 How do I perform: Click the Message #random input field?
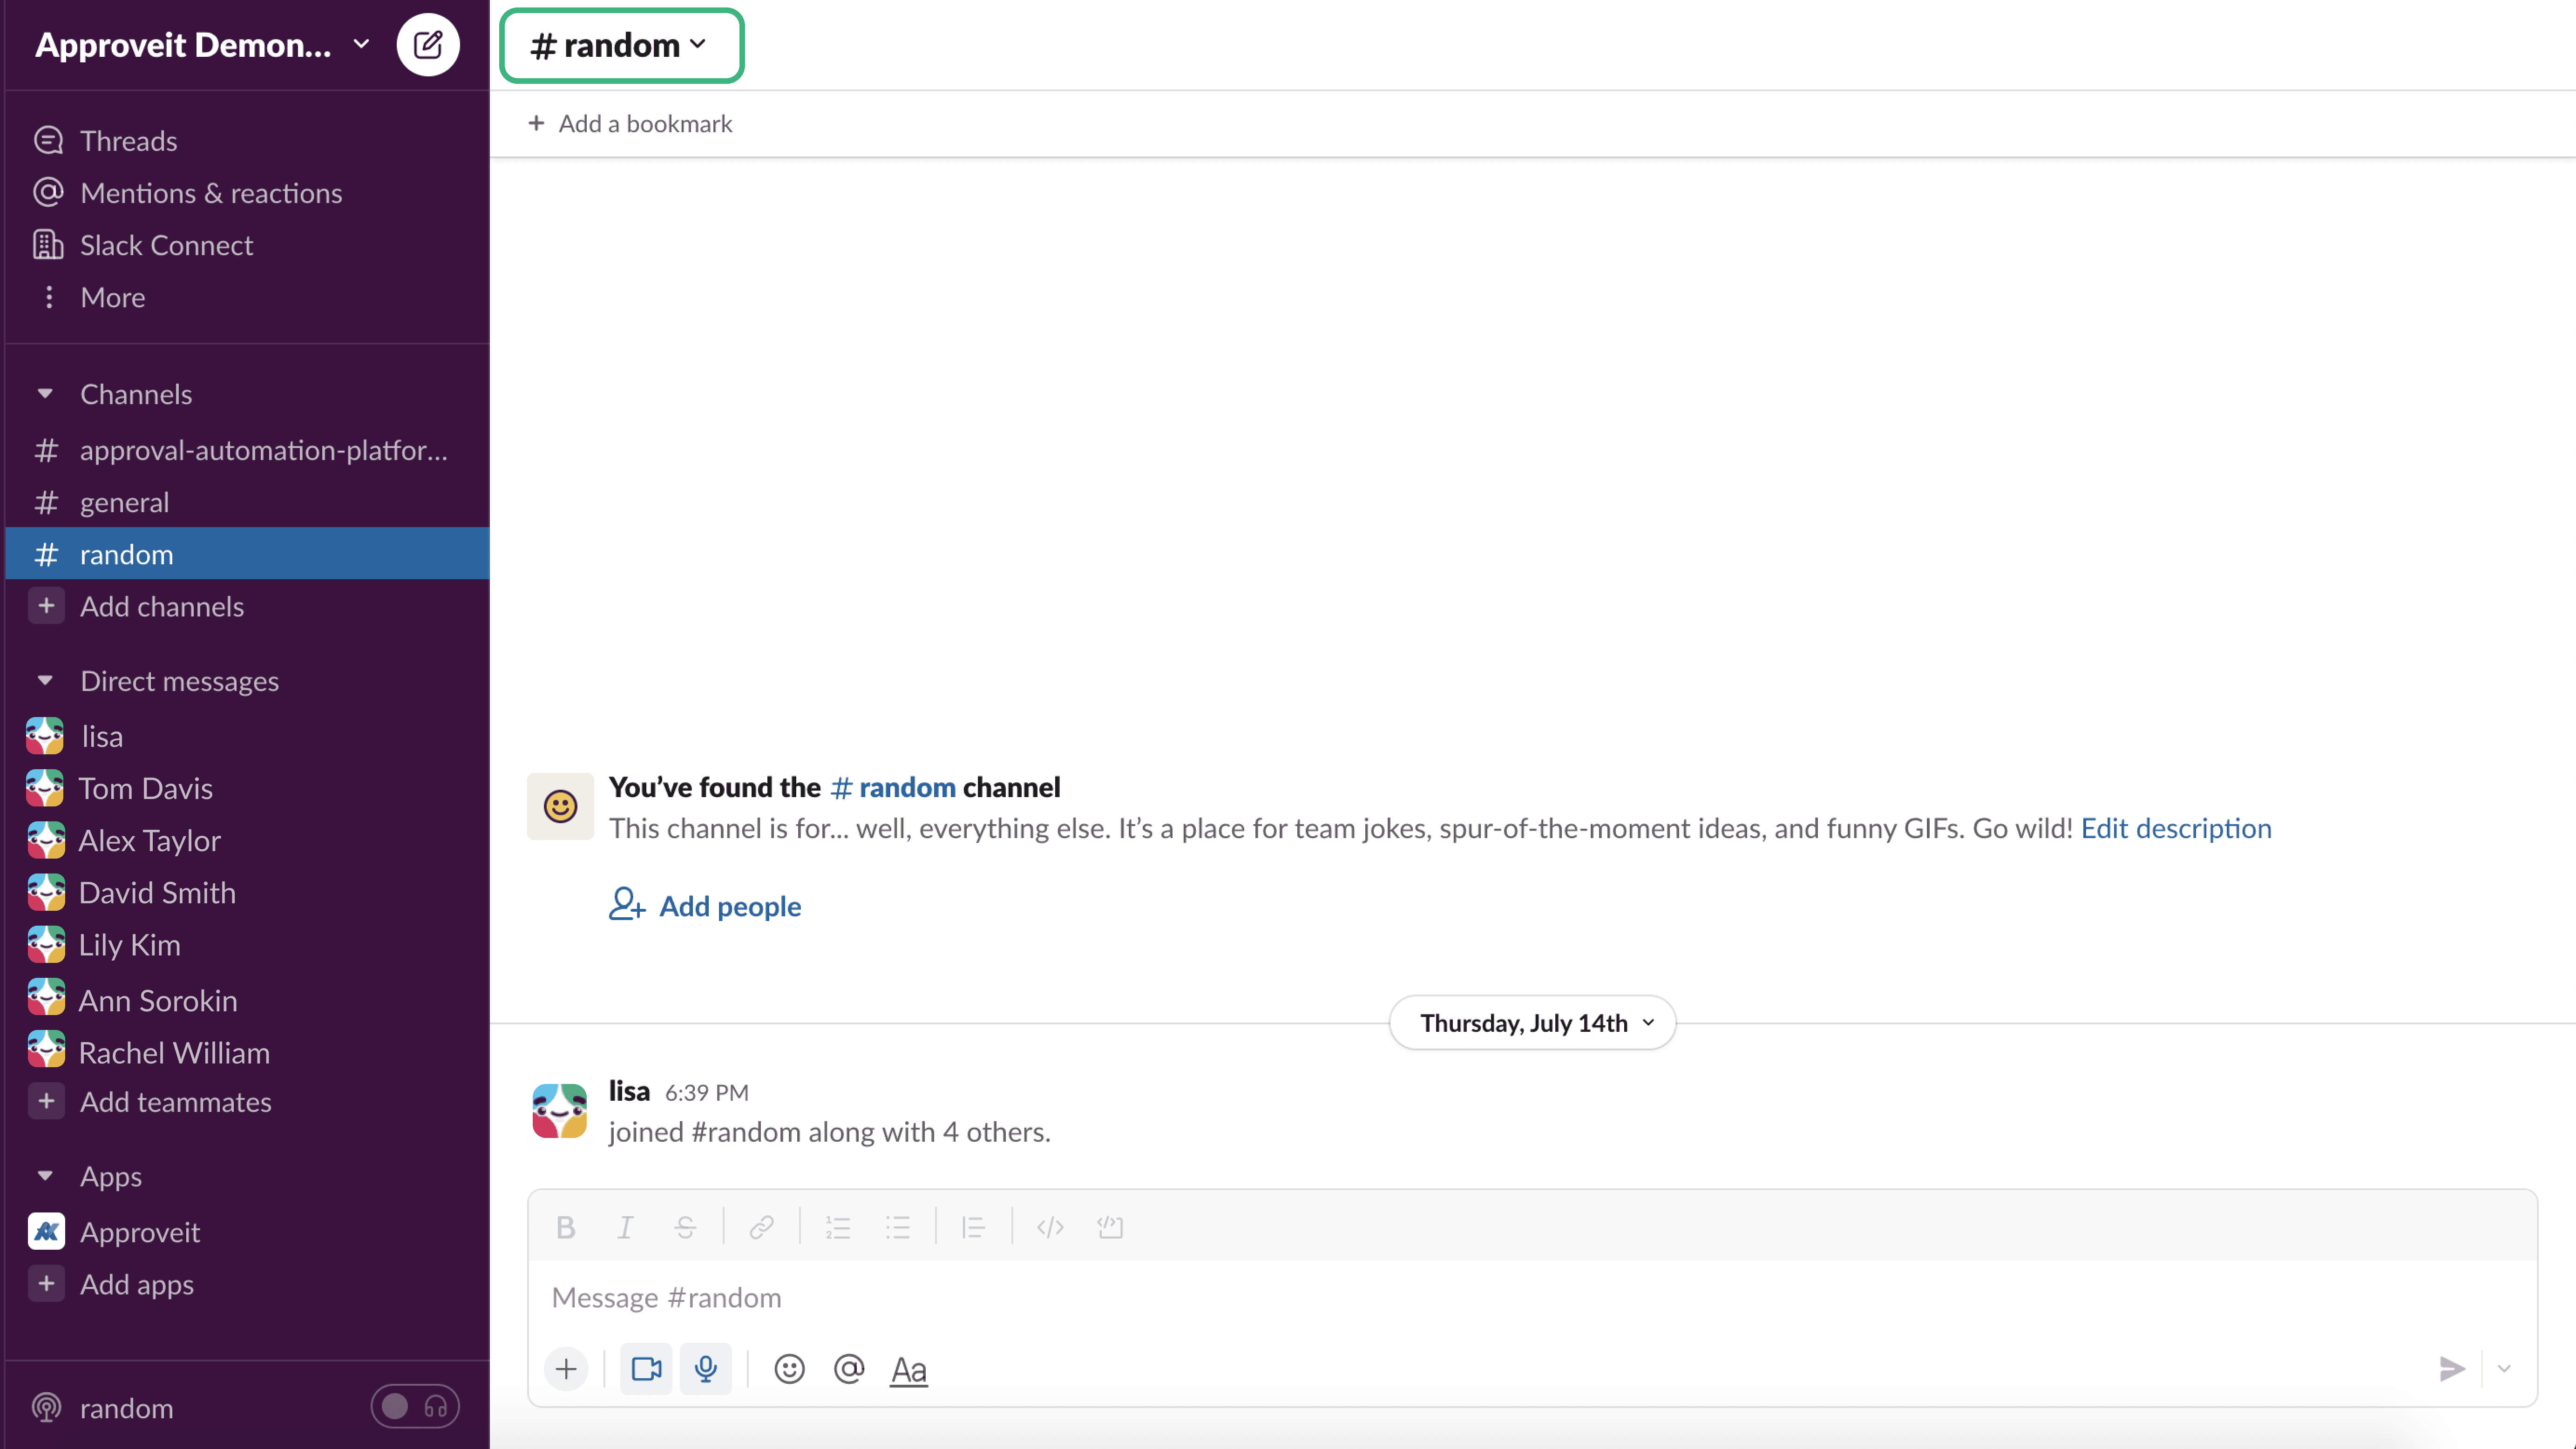[x=1532, y=1297]
